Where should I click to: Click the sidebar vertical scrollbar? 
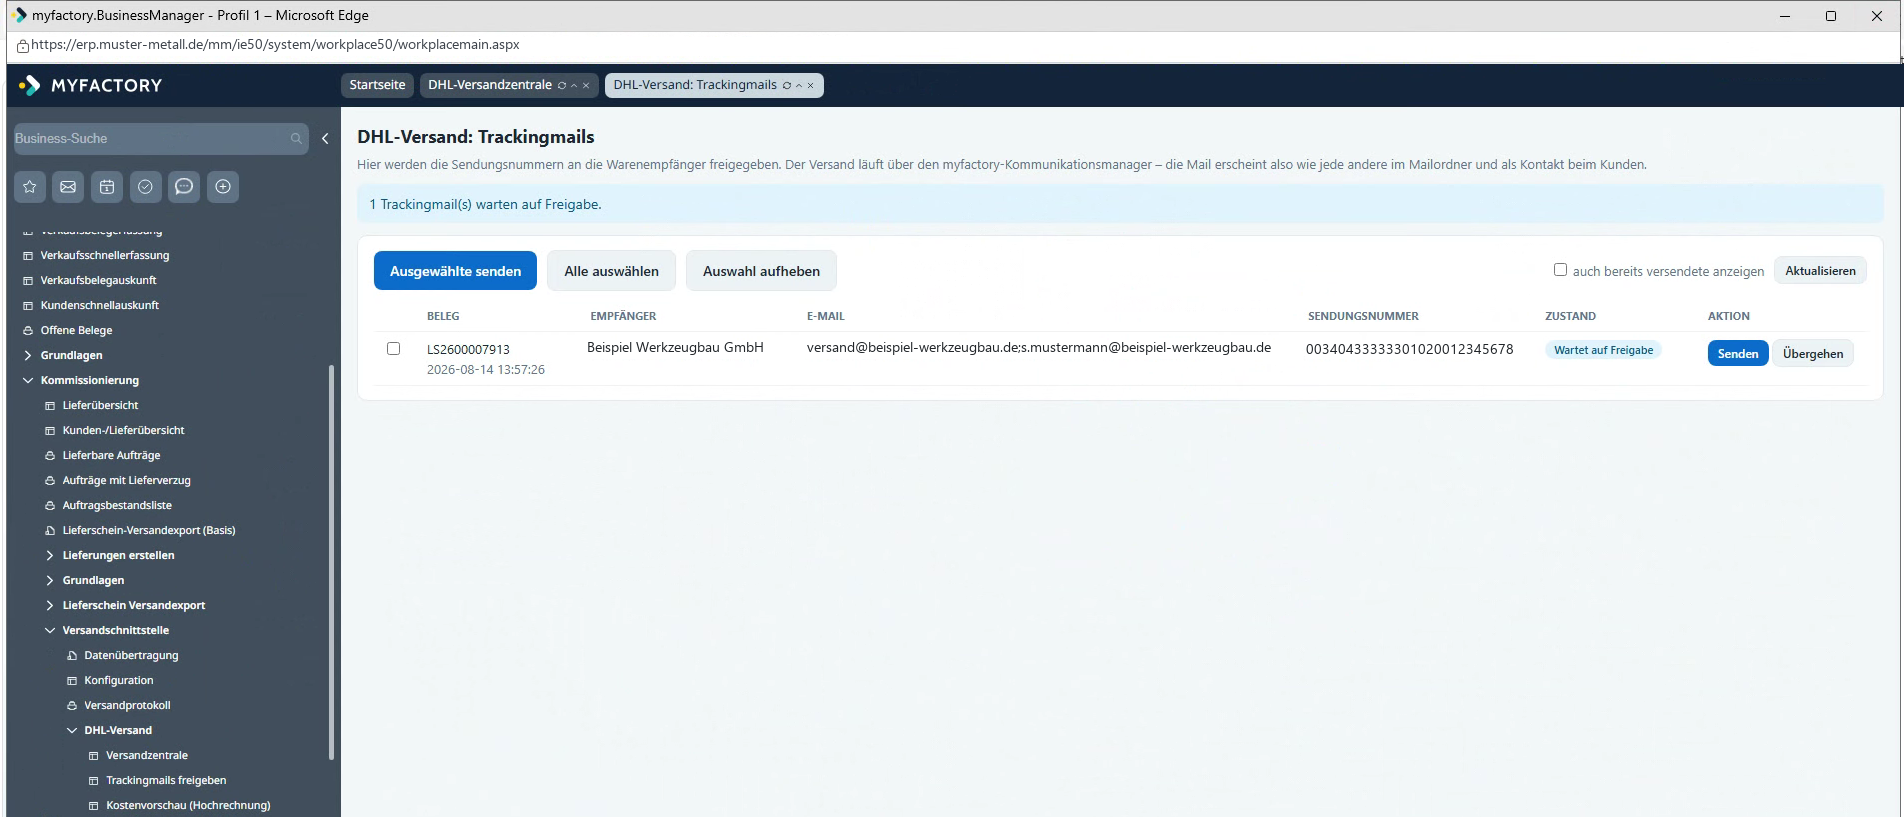pos(331,563)
